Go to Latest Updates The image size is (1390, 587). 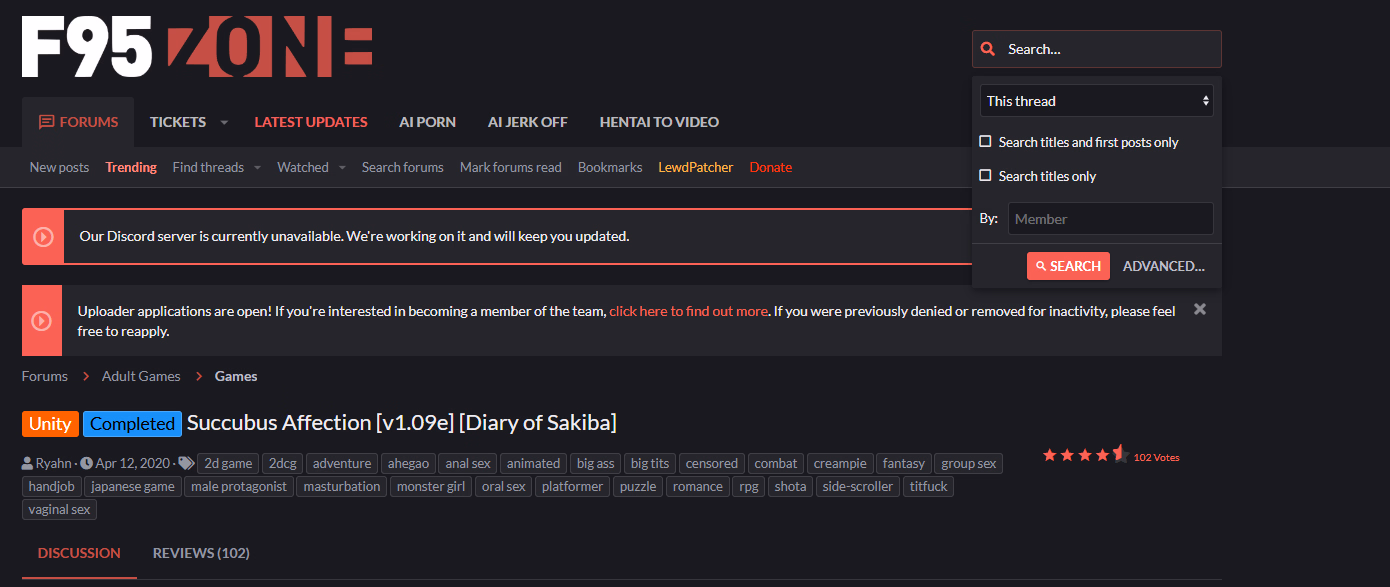click(311, 122)
